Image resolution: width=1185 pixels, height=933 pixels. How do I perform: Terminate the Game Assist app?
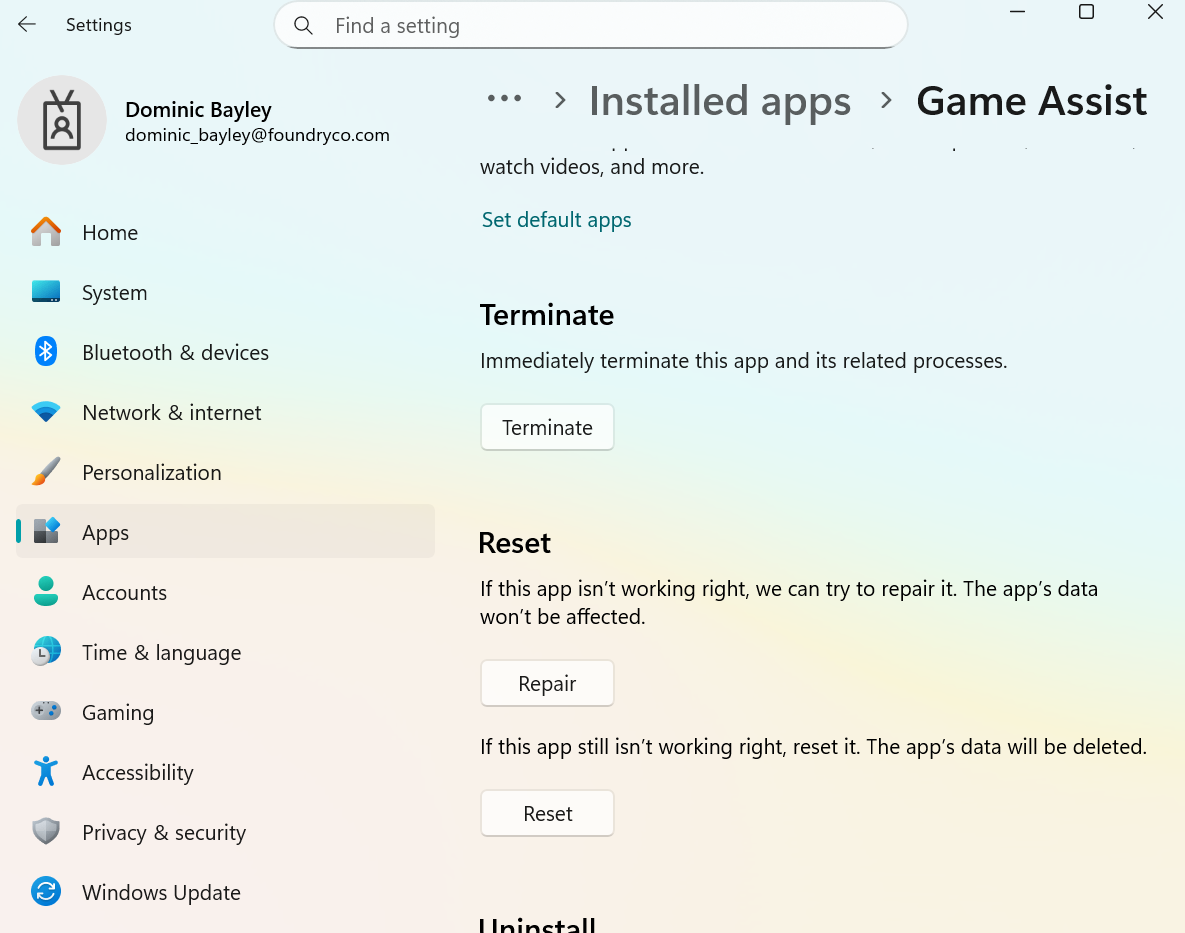click(x=547, y=427)
